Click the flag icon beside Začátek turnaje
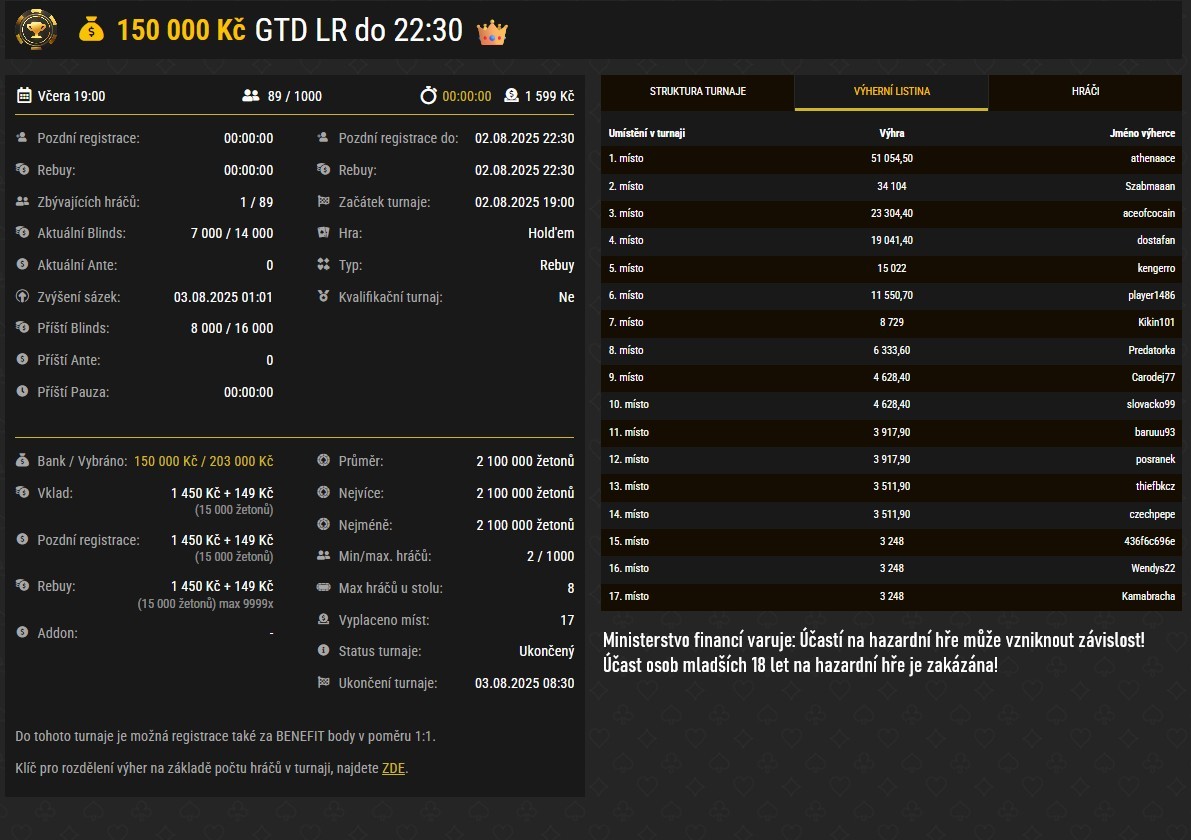Viewport: 1191px width, 840px height. (x=323, y=202)
